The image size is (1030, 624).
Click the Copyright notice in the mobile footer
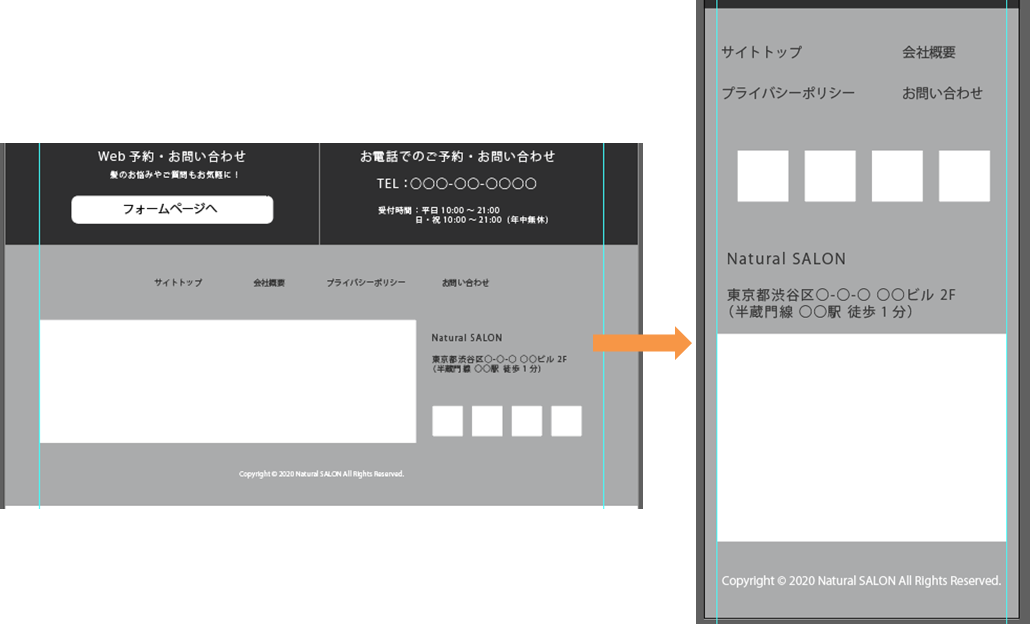coord(861,581)
